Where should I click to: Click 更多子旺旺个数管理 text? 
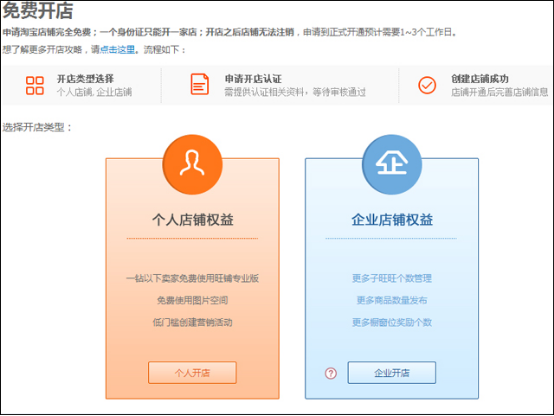pos(392,278)
